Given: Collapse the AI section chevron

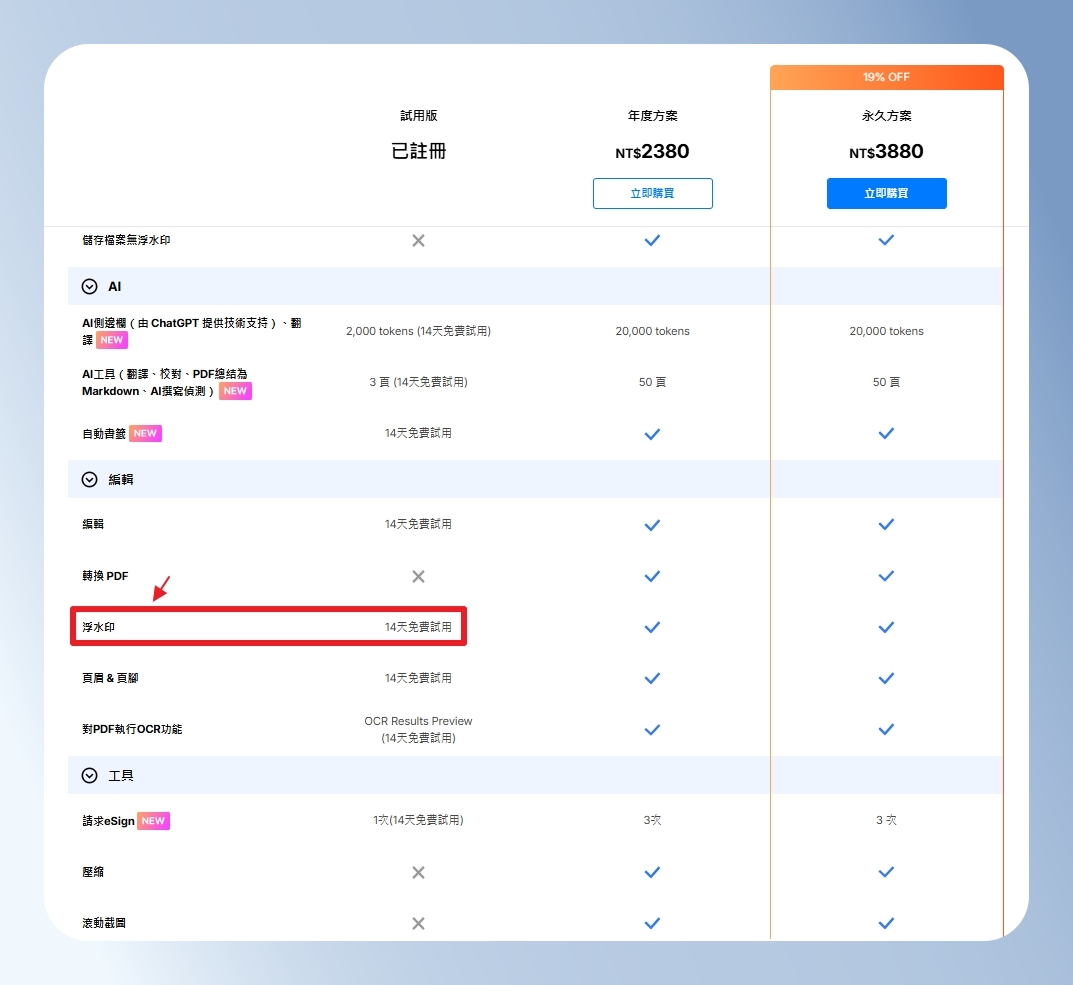Looking at the screenshot, I should 90,286.
